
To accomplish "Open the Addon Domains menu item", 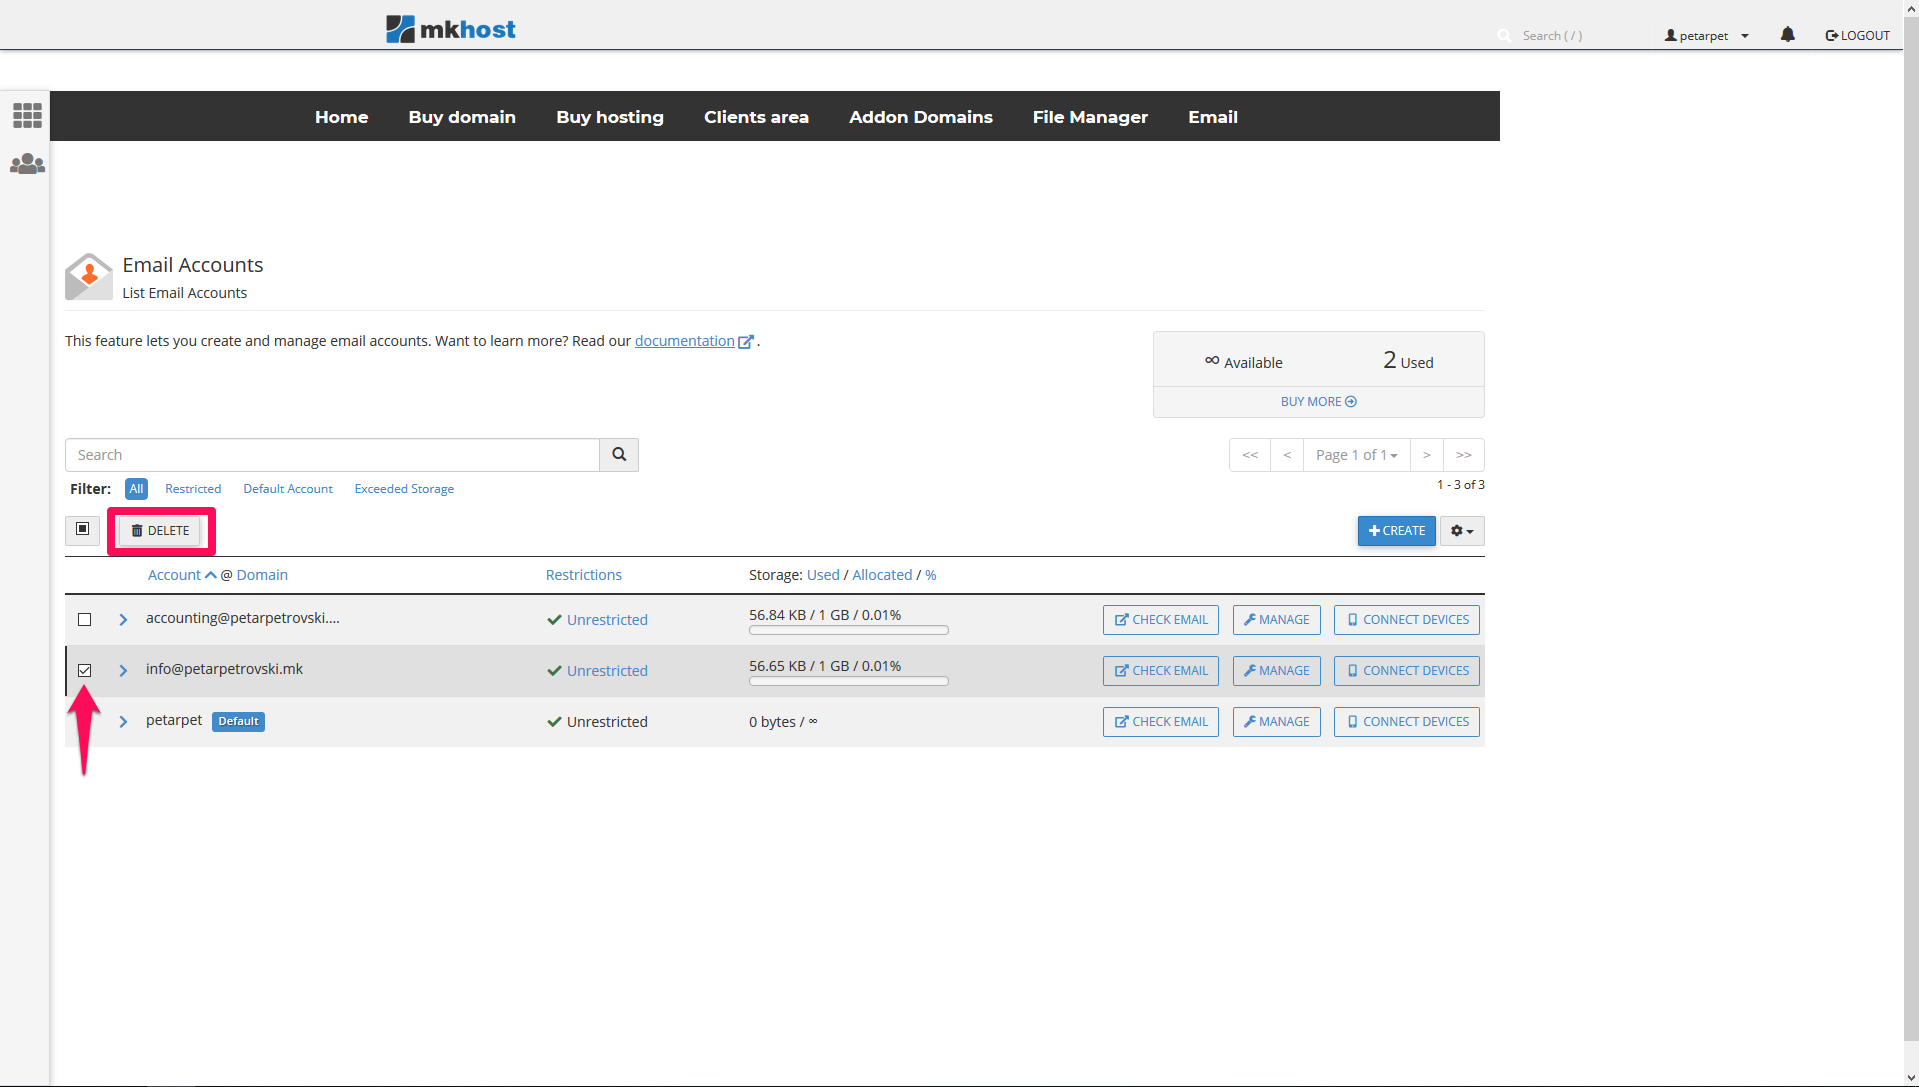I will point(920,117).
